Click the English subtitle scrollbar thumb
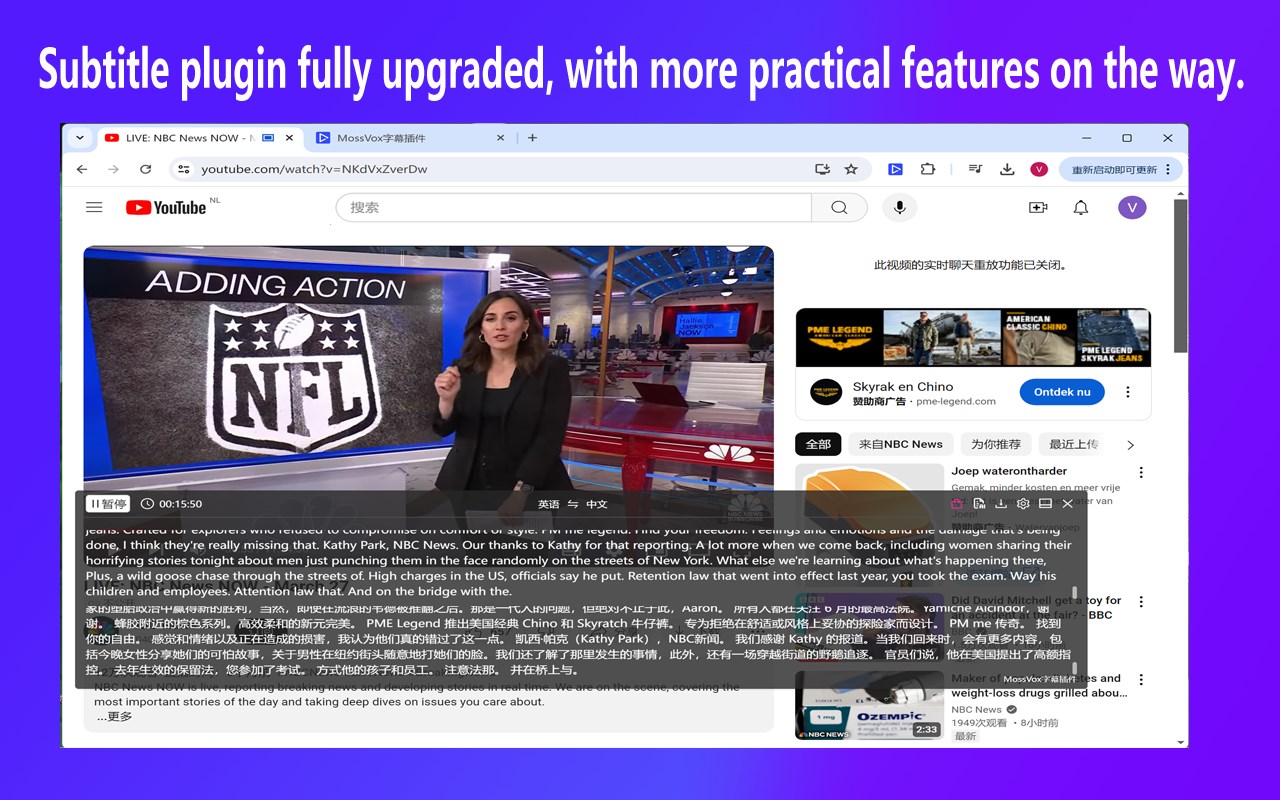1280x800 pixels. coord(1075,591)
